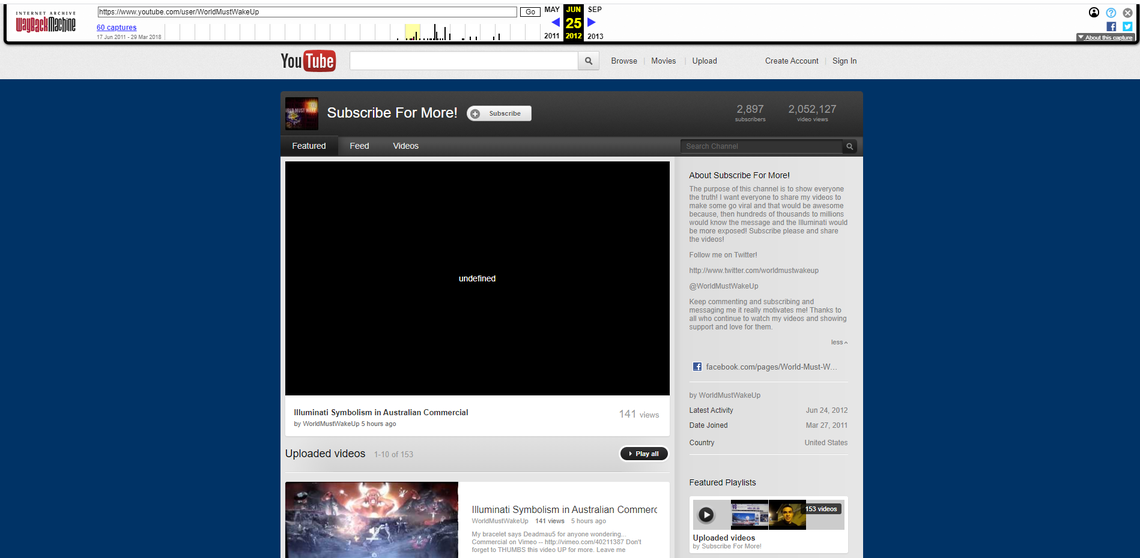
Task: Click the Facebook icon in About section
Action: tap(697, 367)
